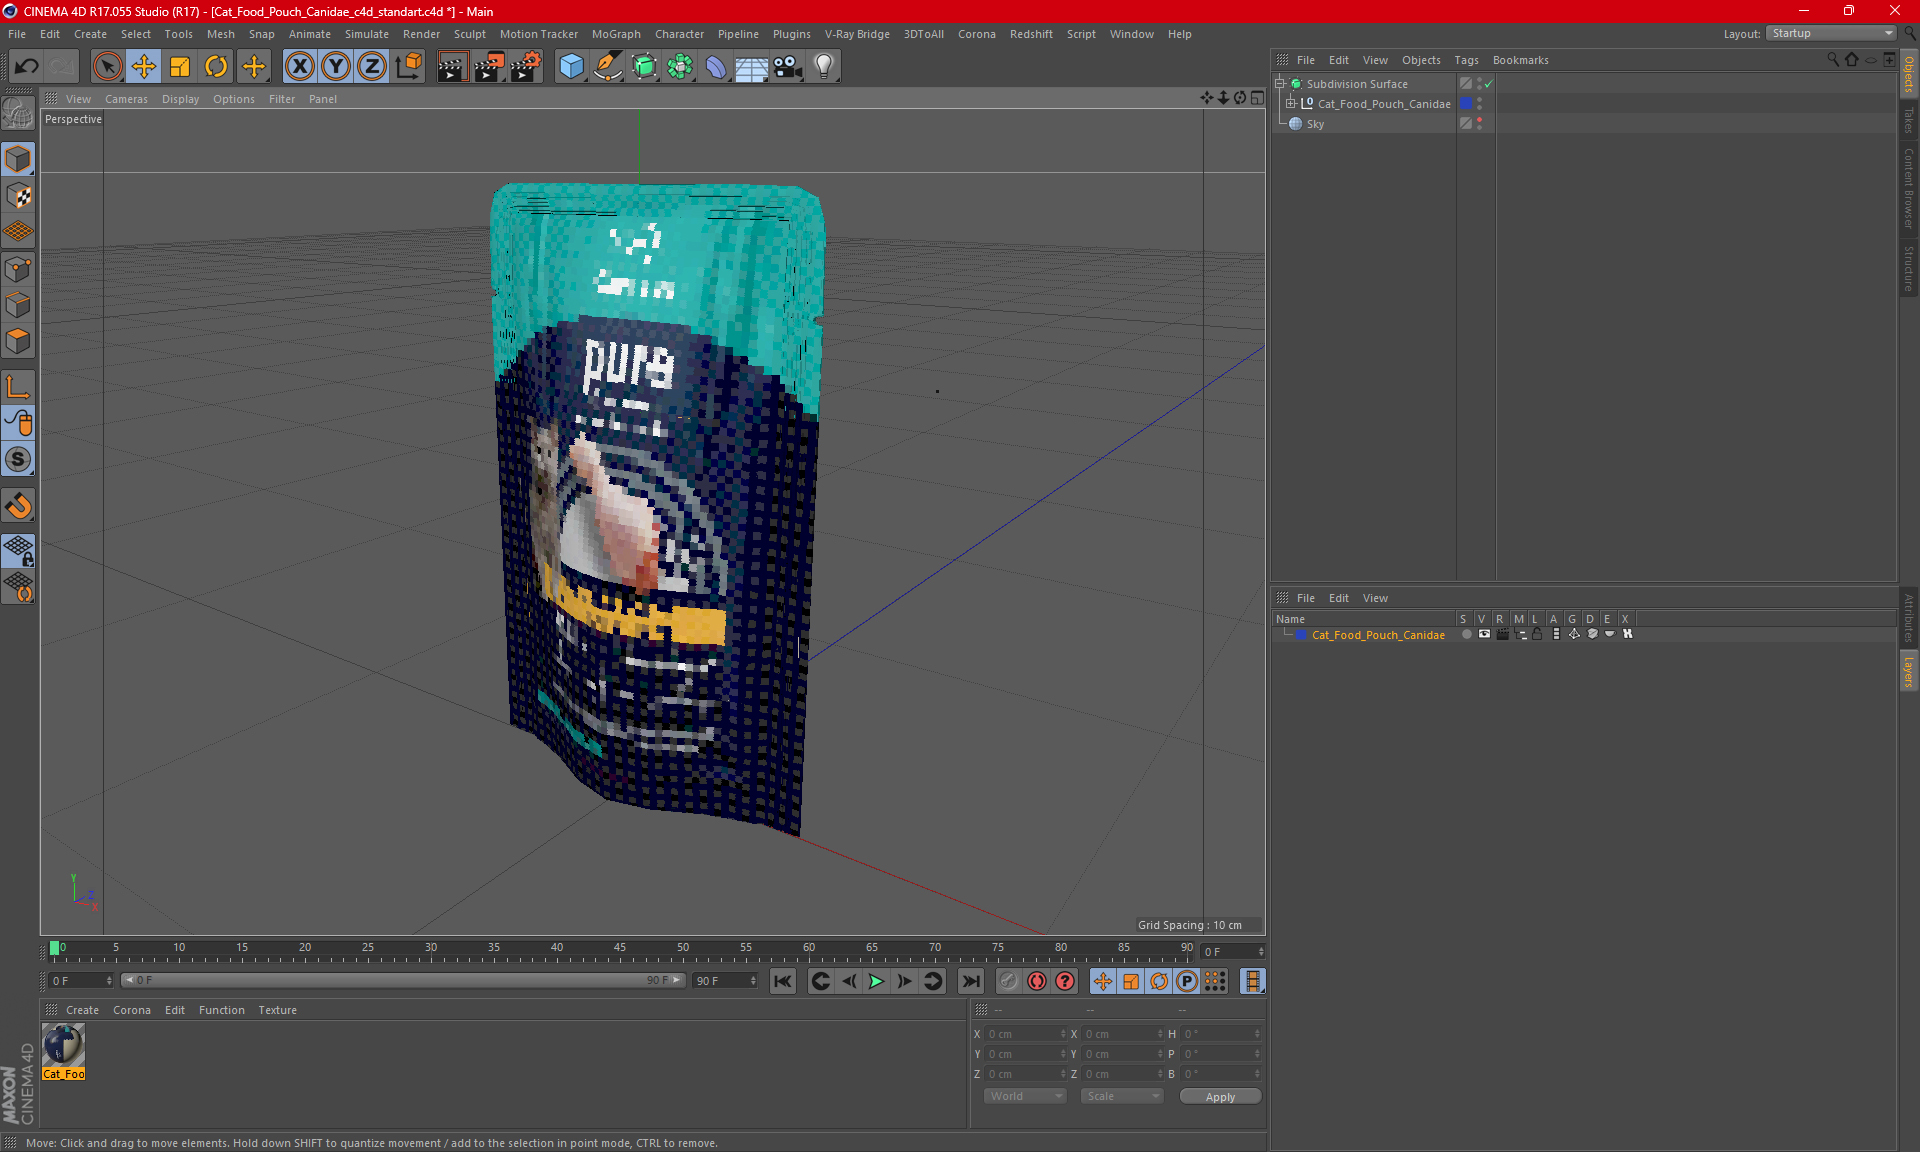Switch to Points mode
This screenshot has width=1920, height=1152.
[18, 269]
